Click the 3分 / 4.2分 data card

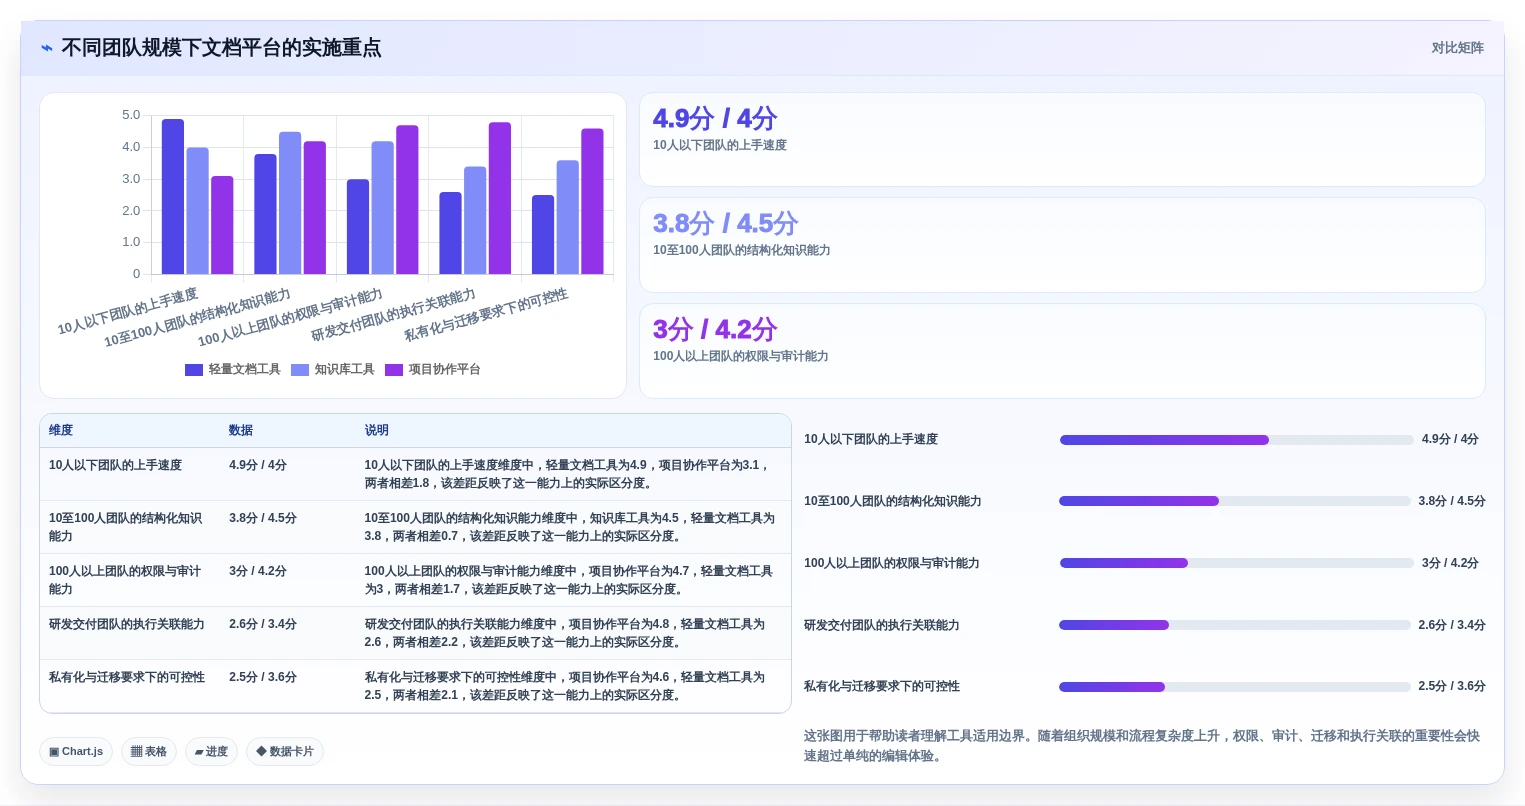(x=1062, y=351)
